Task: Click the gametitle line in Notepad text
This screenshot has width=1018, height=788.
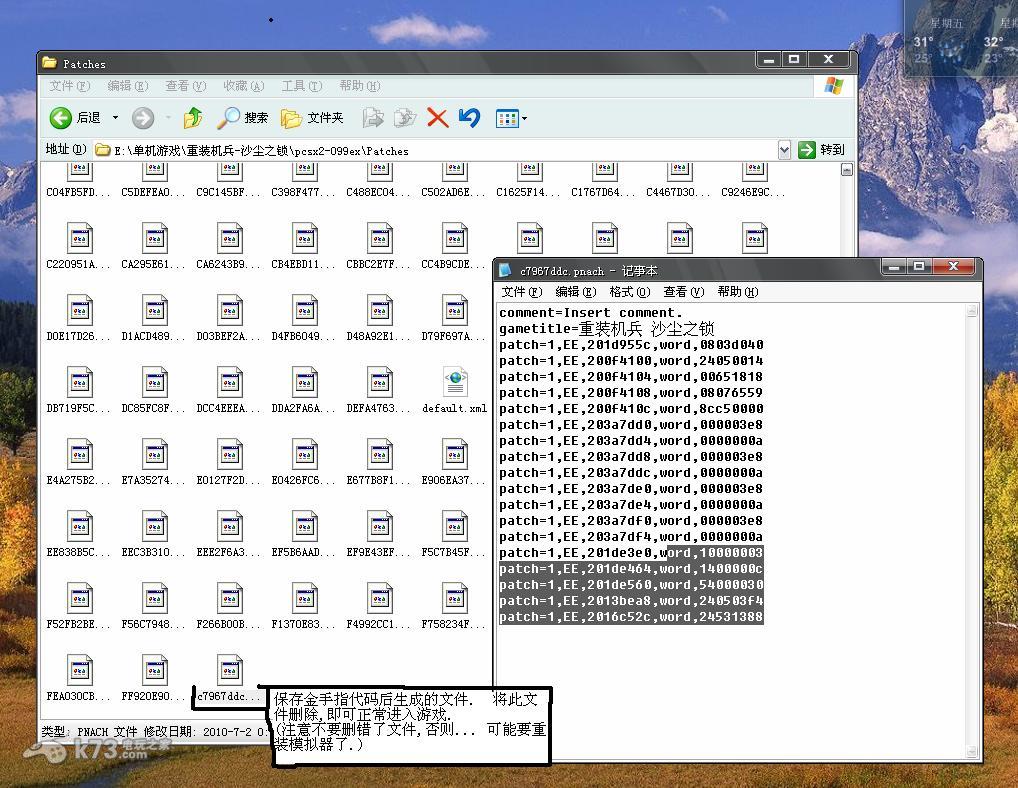Action: [x=606, y=329]
